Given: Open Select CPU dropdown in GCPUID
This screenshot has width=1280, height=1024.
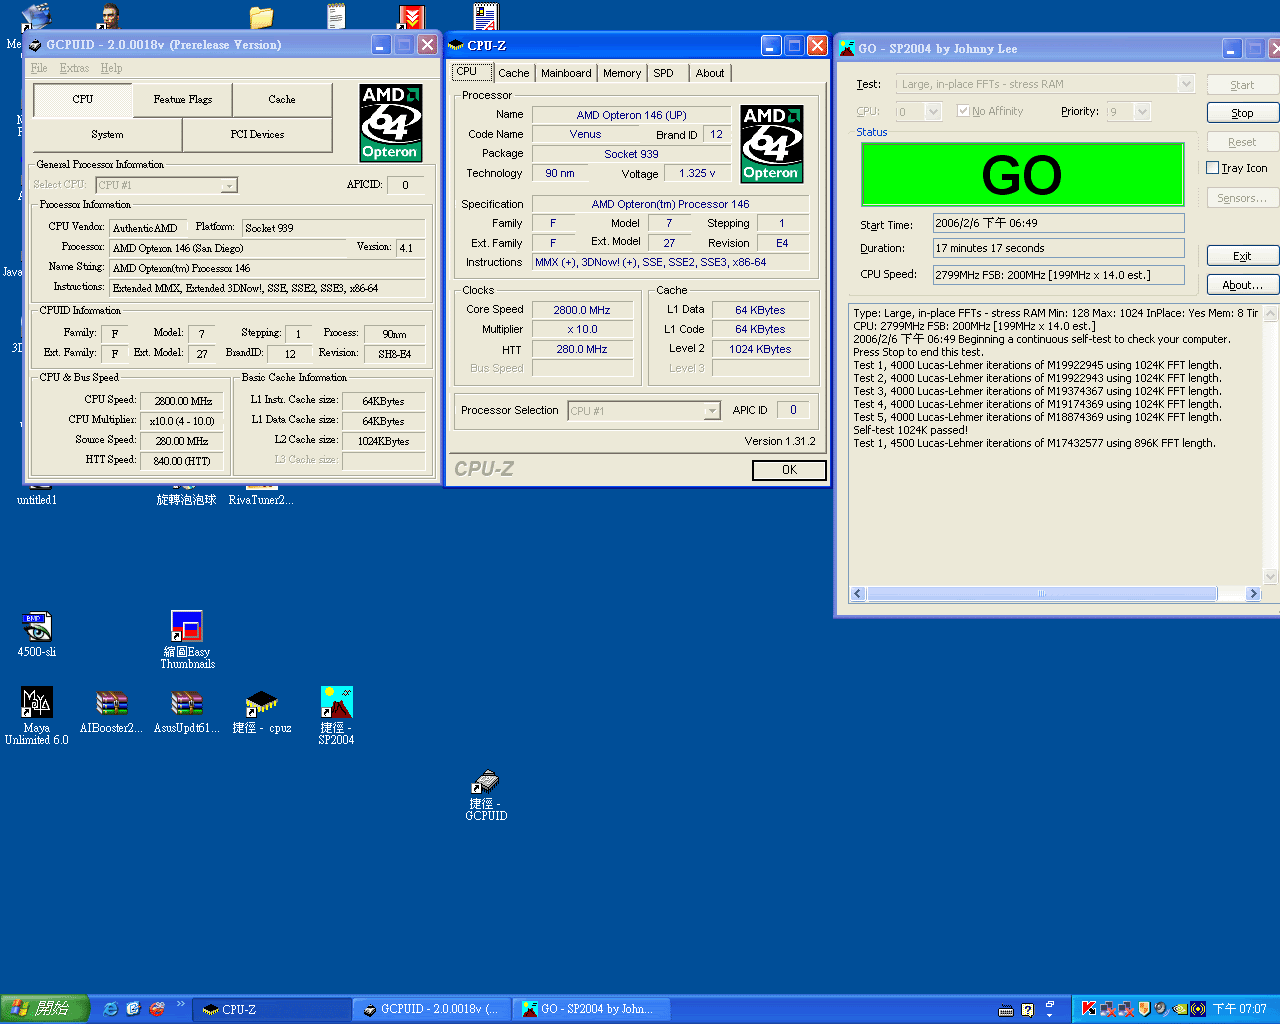Looking at the screenshot, I should [x=229, y=185].
